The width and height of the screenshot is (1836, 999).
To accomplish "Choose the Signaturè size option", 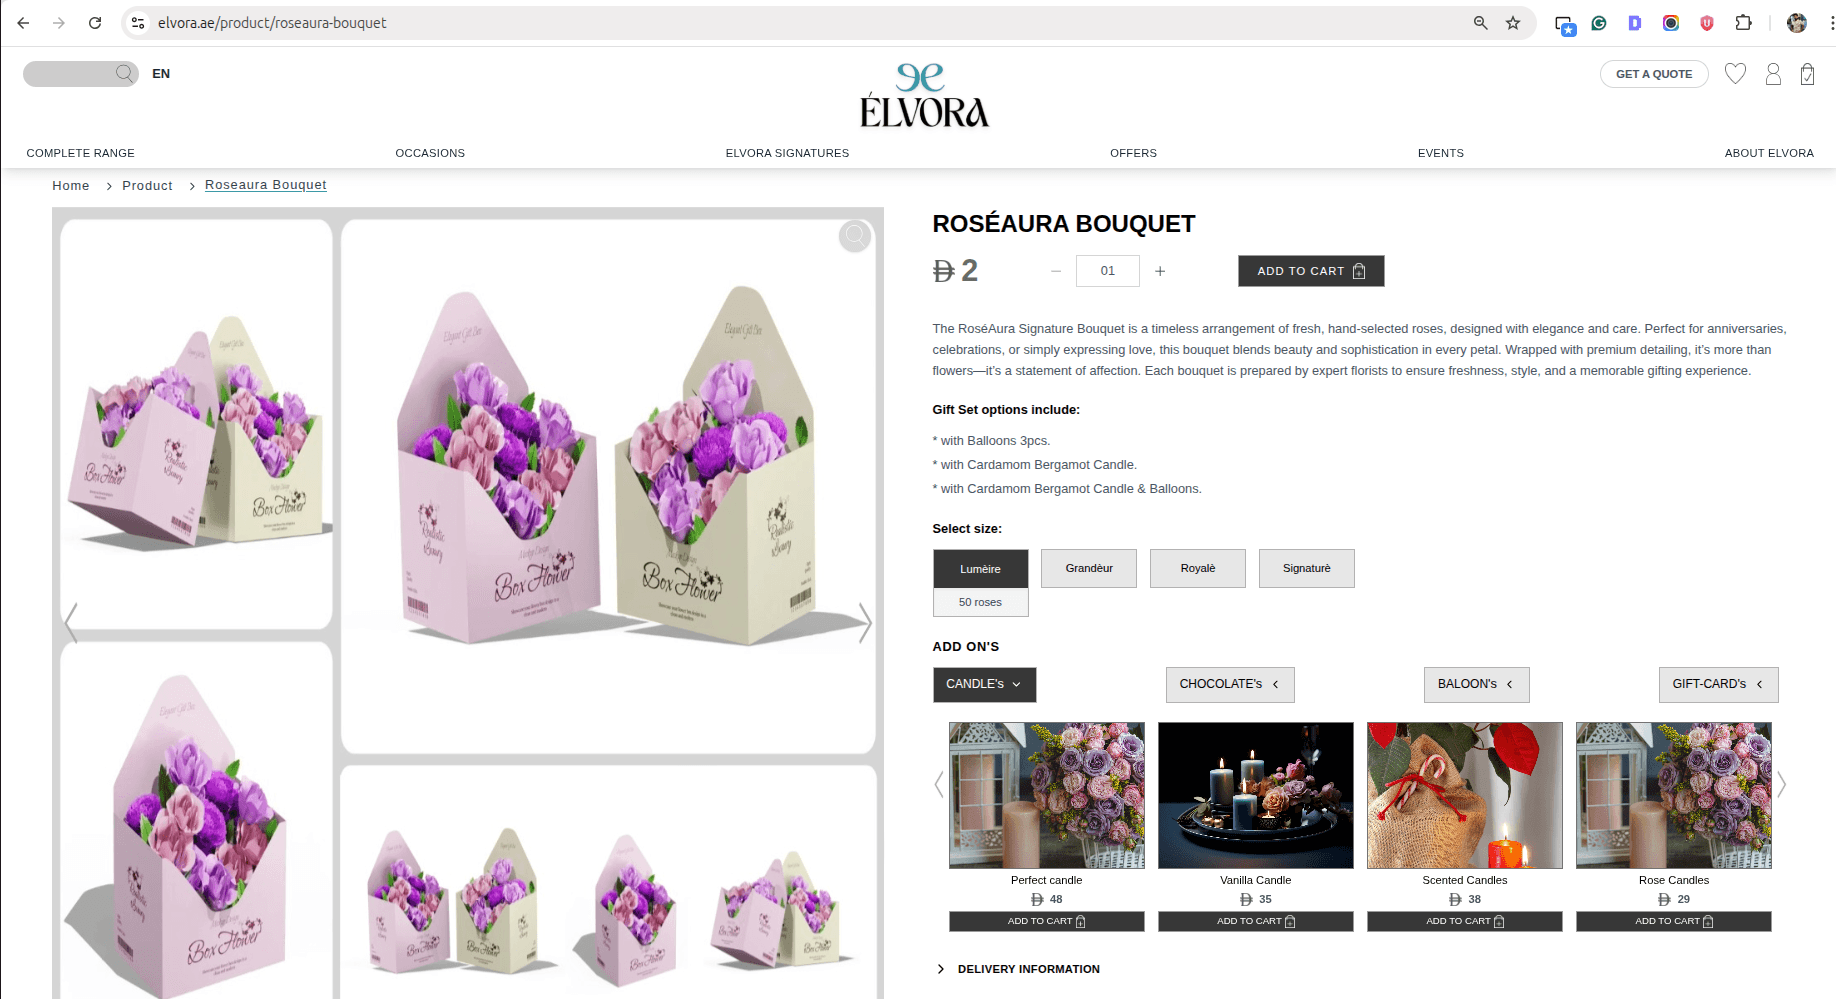I will (1307, 568).
